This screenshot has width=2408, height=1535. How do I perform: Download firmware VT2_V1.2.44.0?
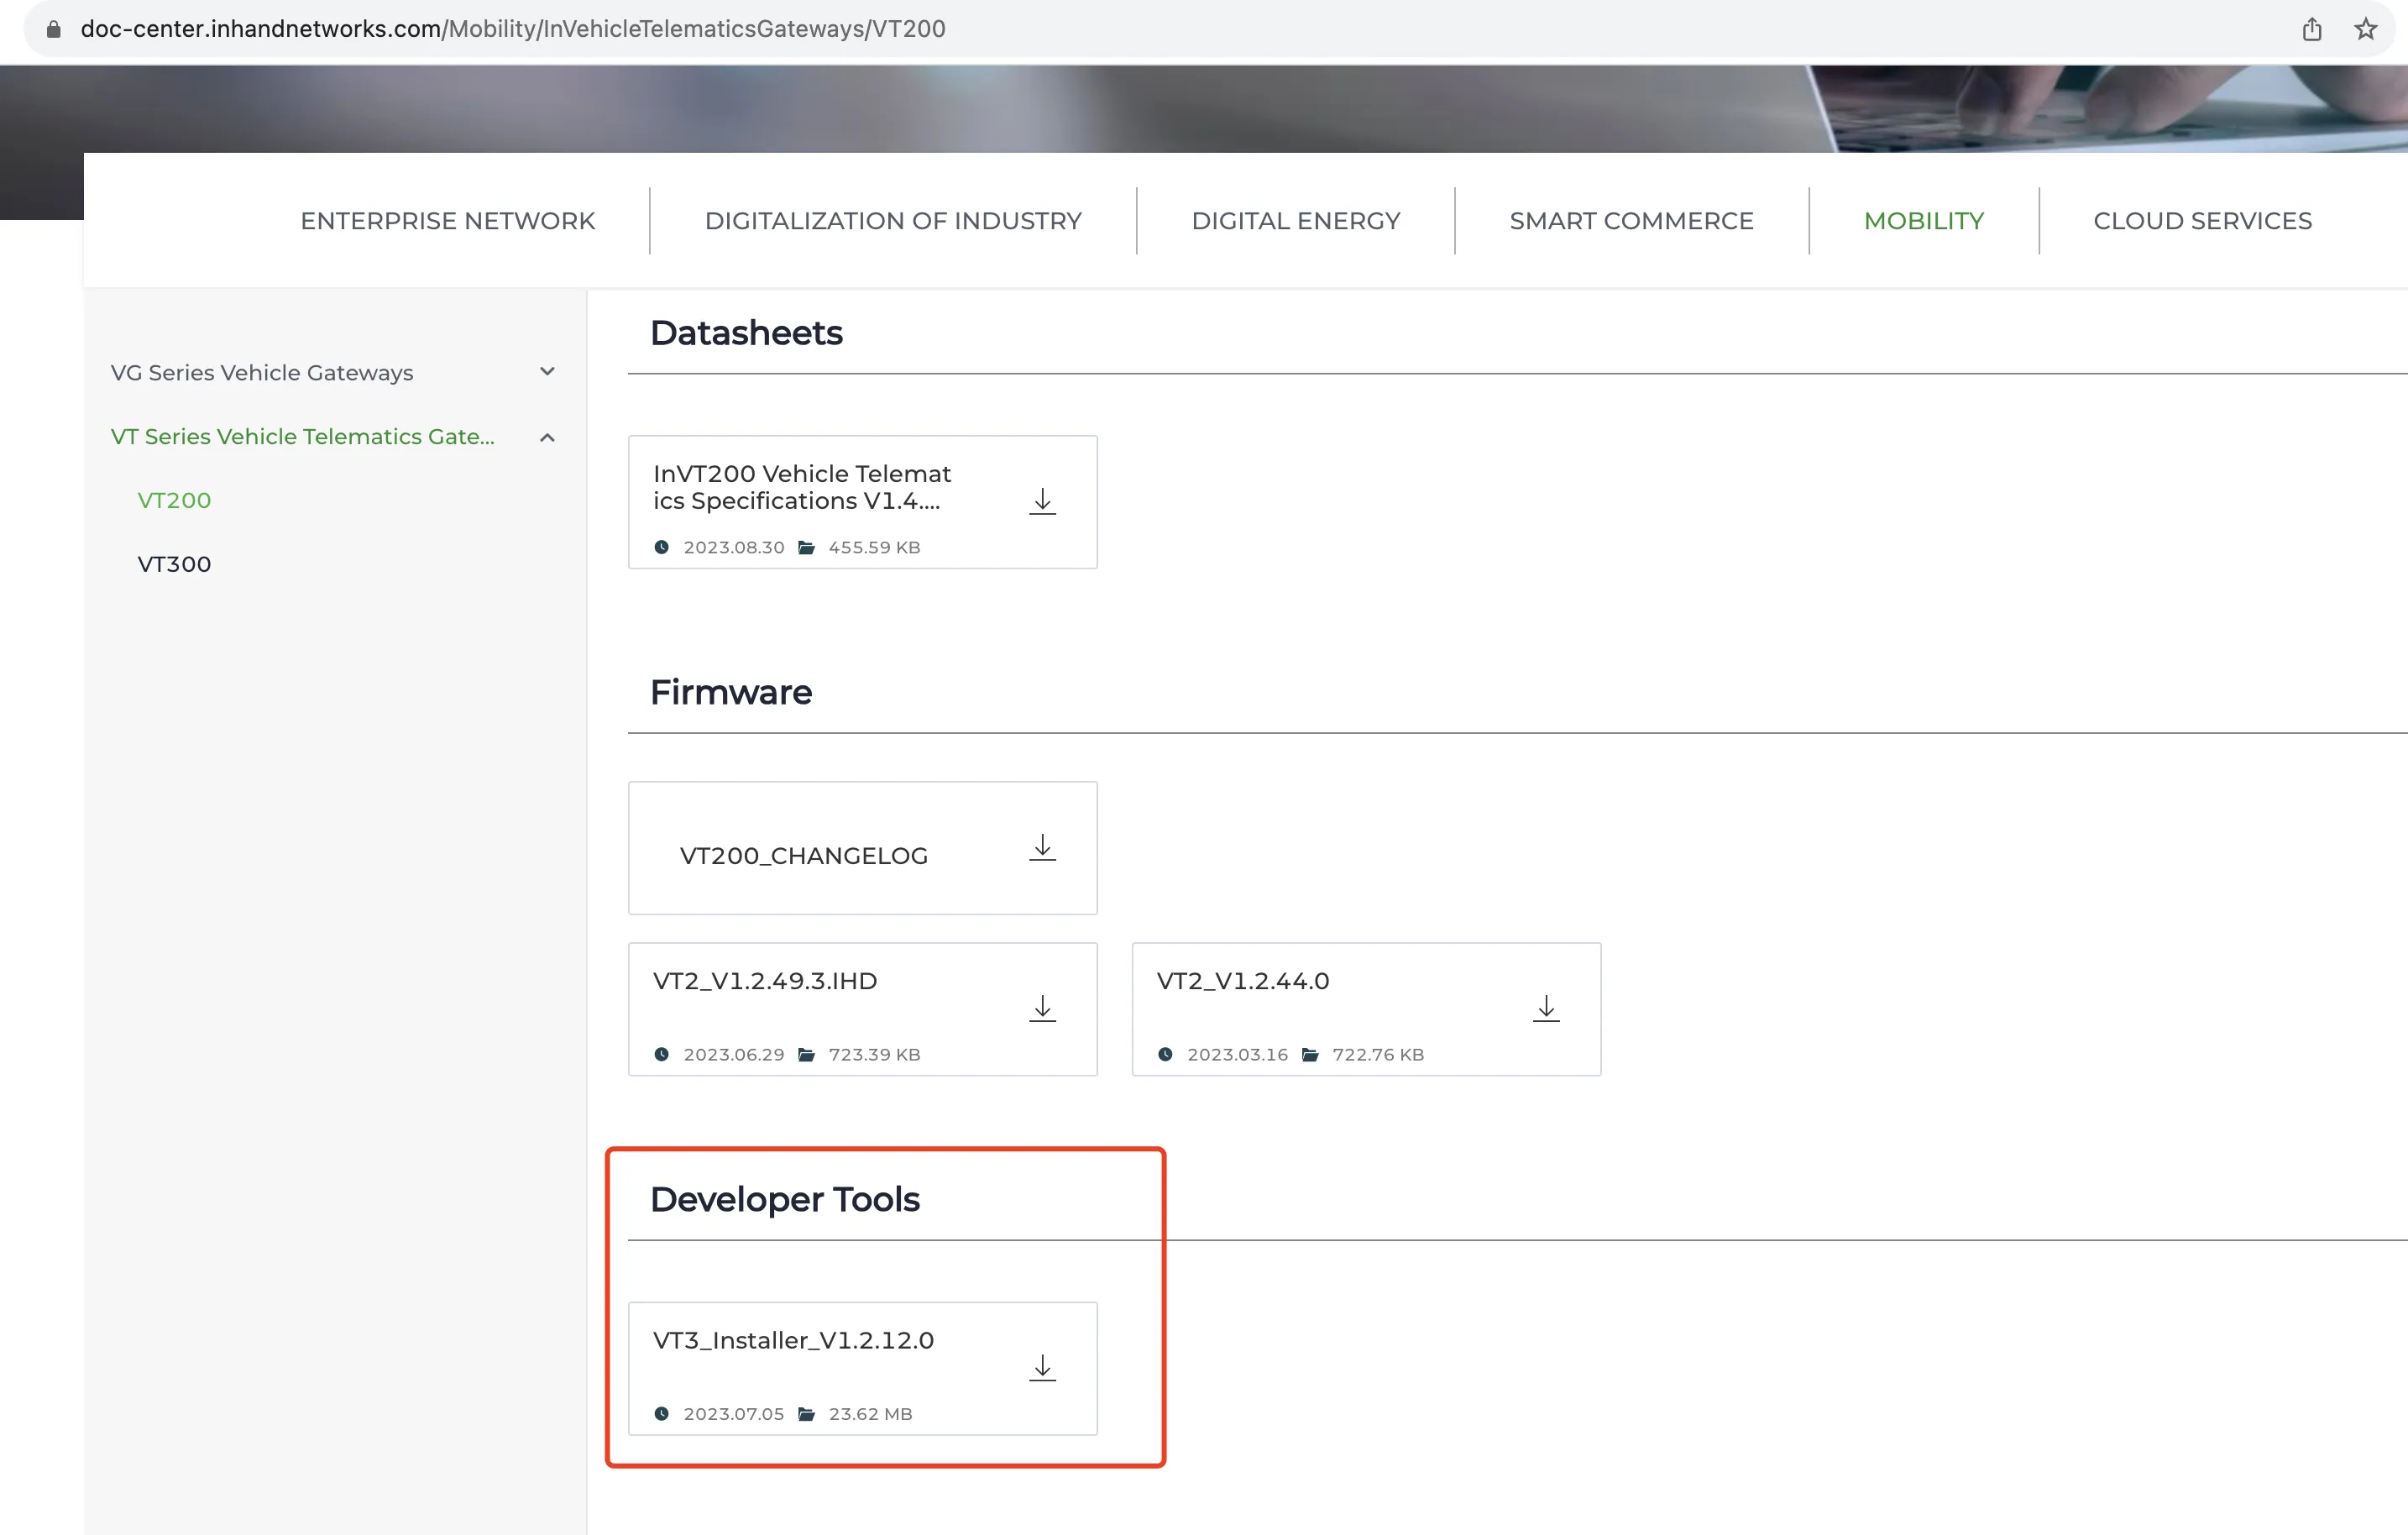pyautogui.click(x=1546, y=1008)
